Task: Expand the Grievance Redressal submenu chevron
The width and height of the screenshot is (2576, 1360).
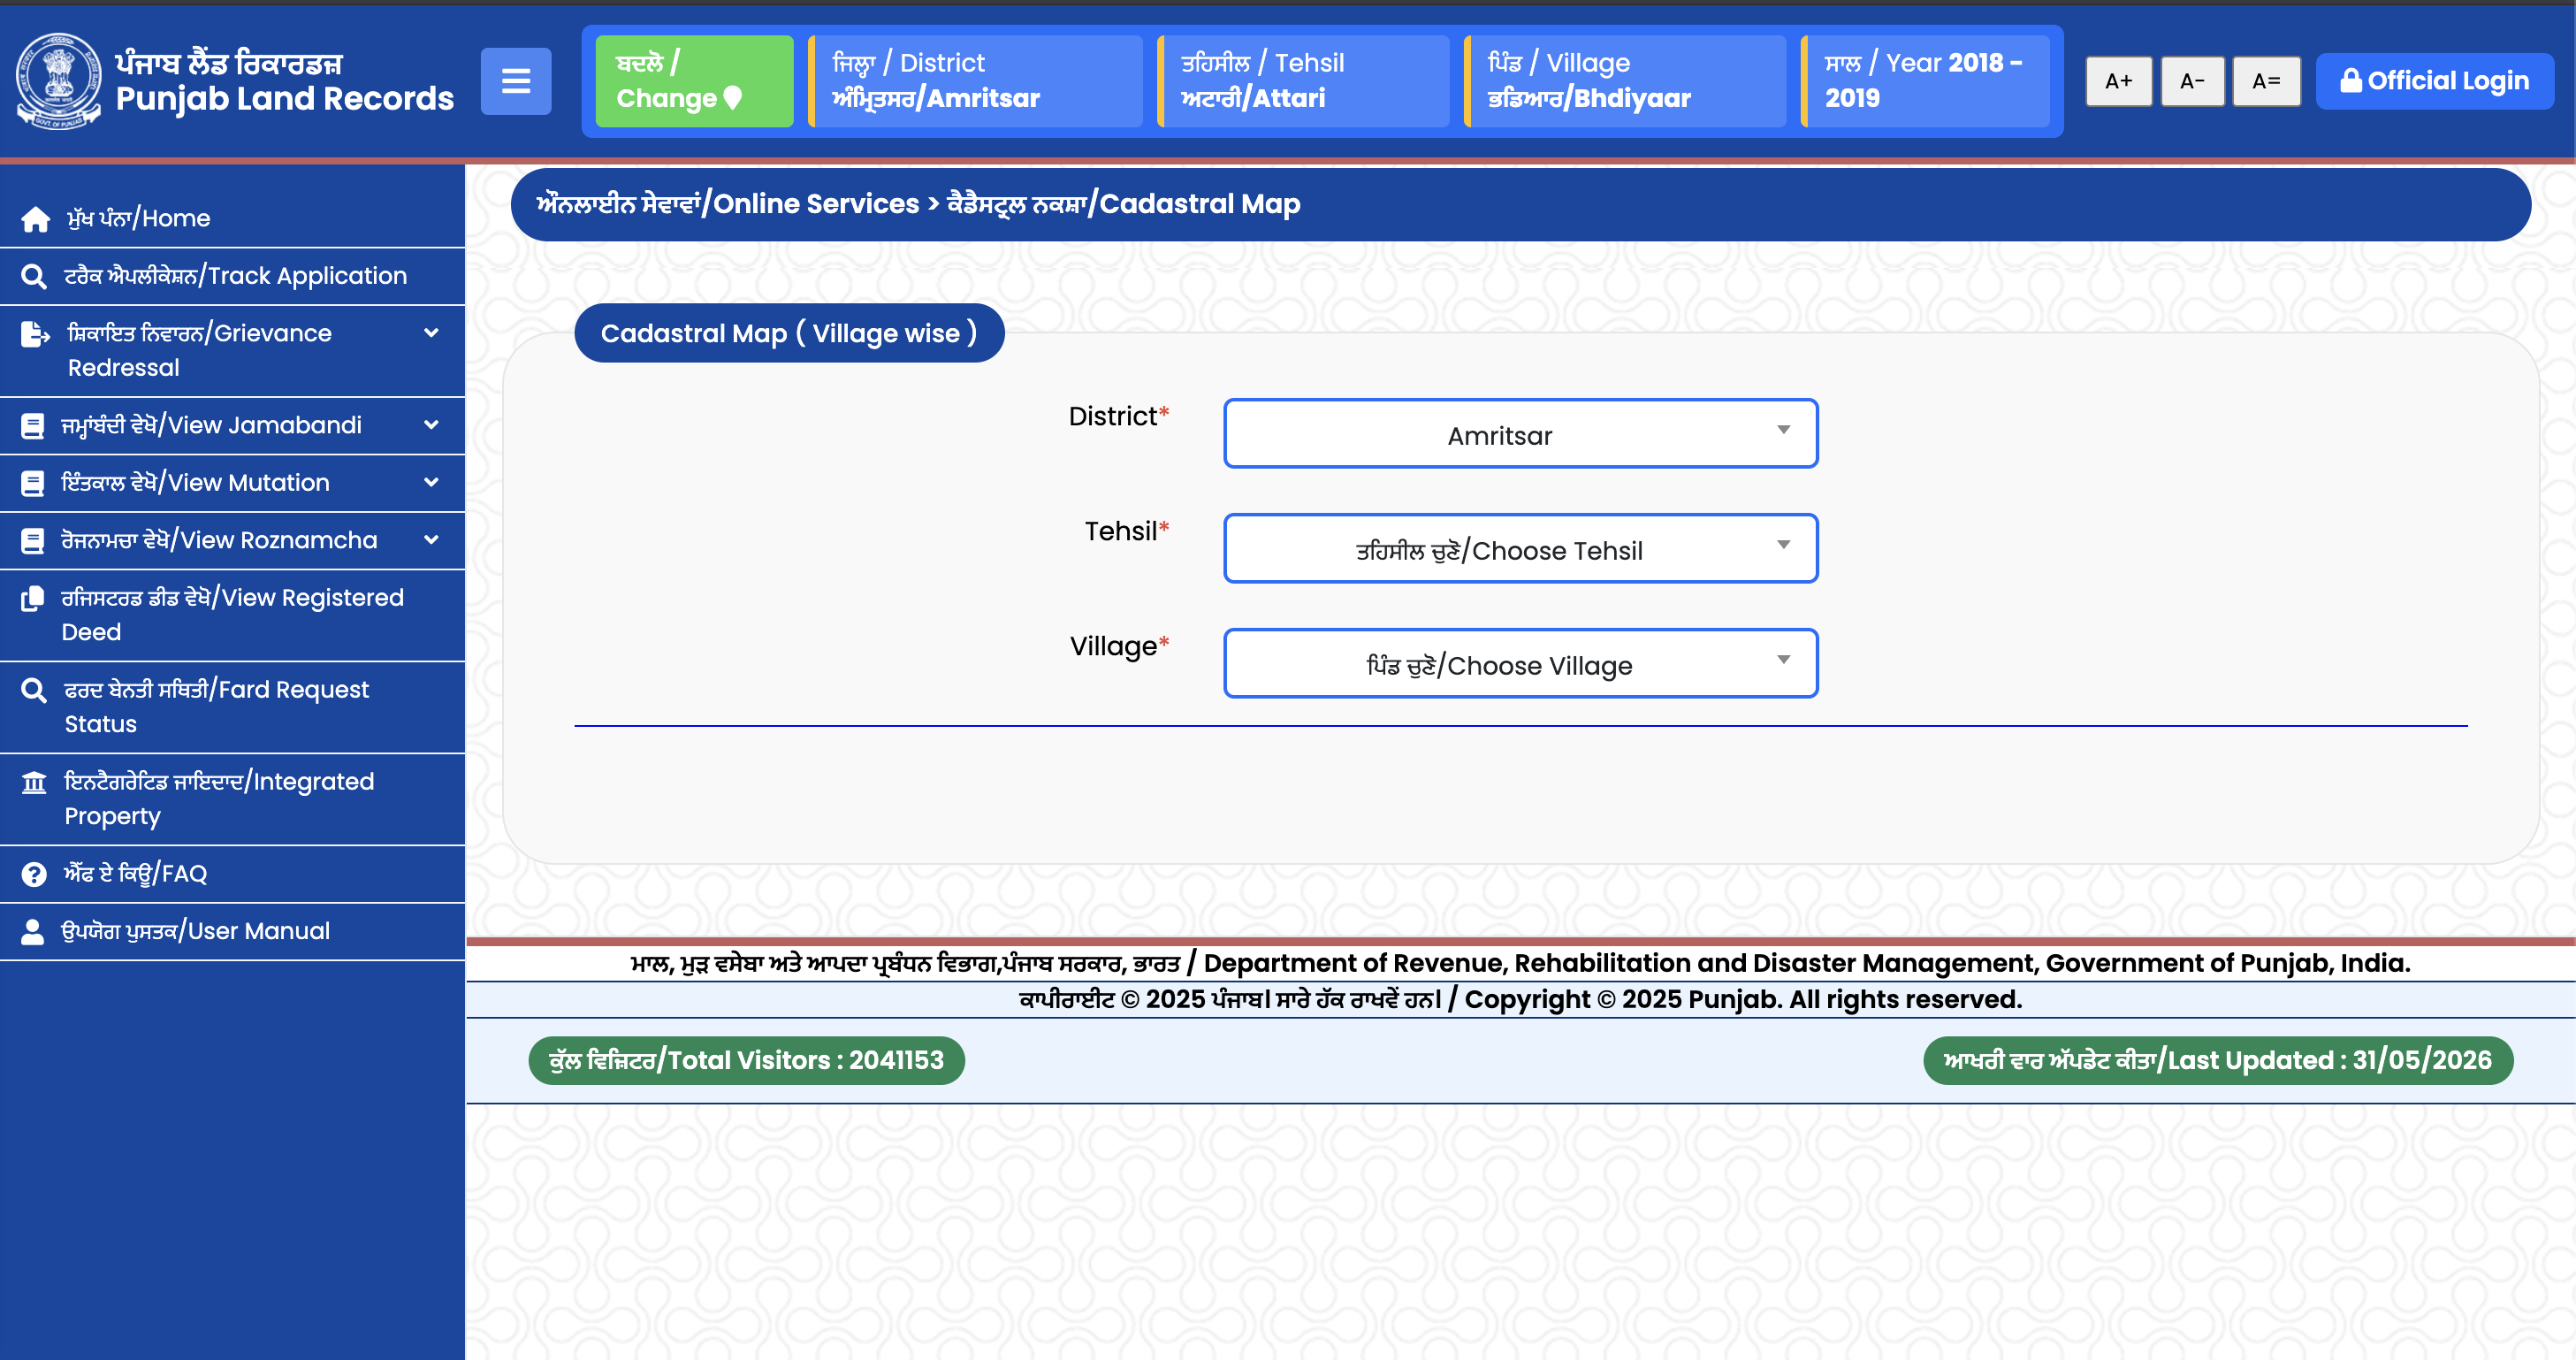Action: [431, 333]
